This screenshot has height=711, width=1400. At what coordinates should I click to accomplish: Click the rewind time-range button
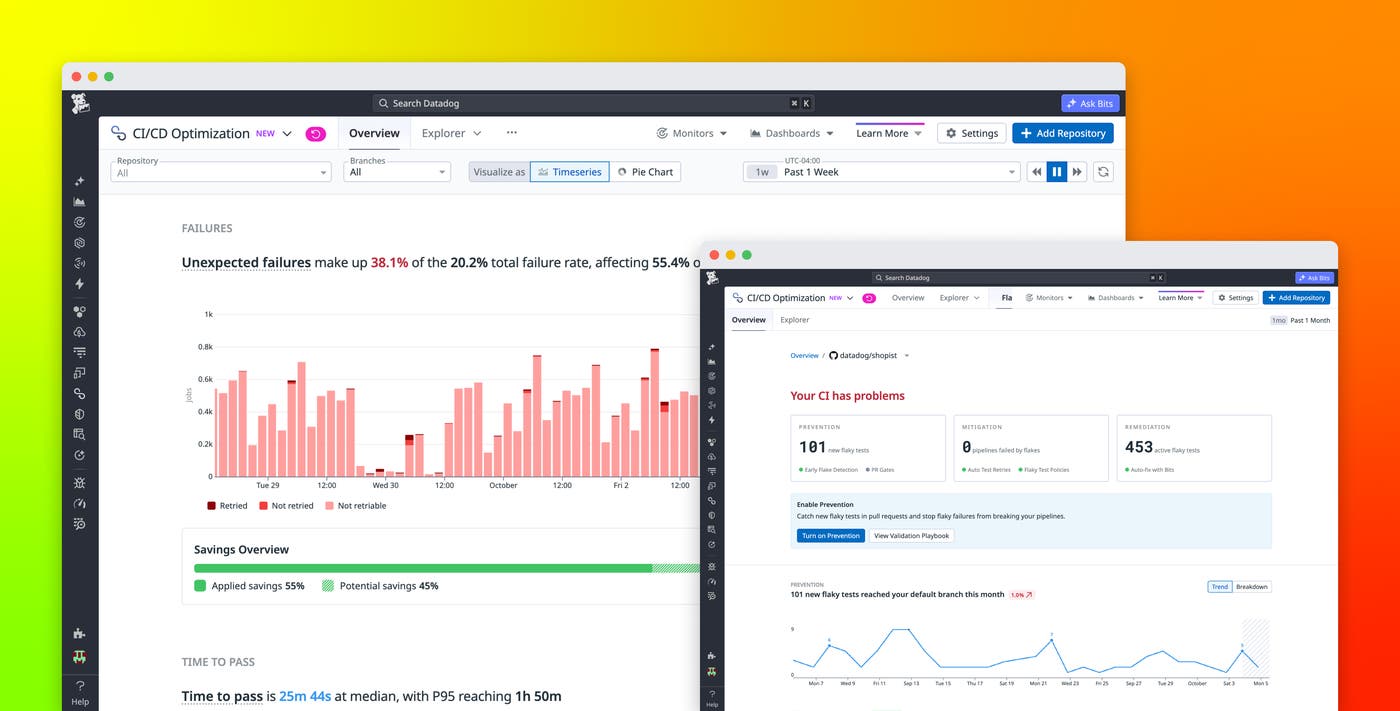coord(1037,172)
